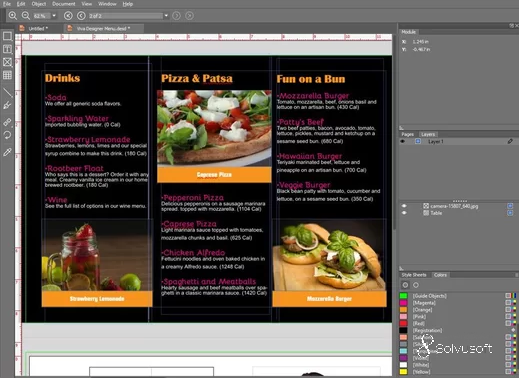Open the zoom percentage dropdown

pyautogui.click(x=54, y=16)
